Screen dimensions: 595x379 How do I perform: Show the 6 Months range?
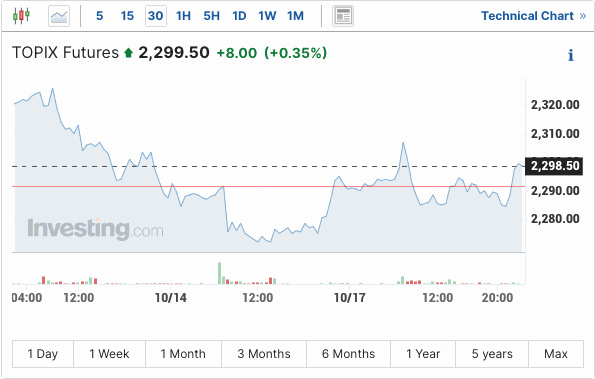pos(348,354)
